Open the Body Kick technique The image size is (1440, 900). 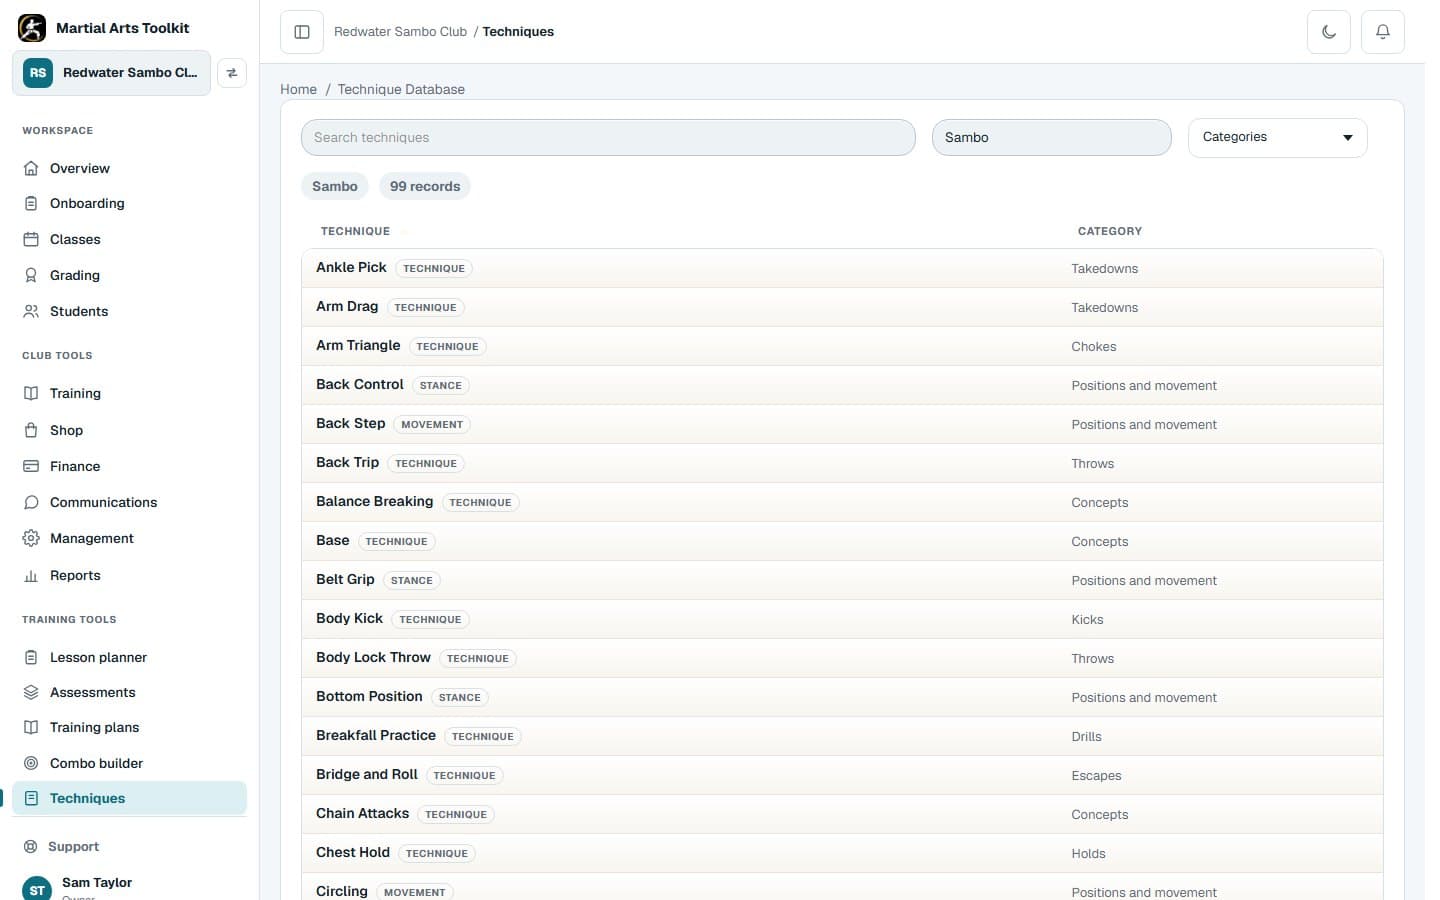842,619
